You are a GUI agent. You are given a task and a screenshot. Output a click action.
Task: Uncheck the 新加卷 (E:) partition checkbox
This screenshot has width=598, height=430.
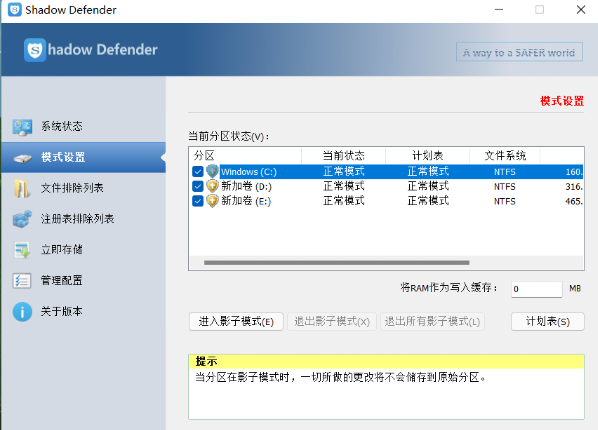[x=198, y=201]
